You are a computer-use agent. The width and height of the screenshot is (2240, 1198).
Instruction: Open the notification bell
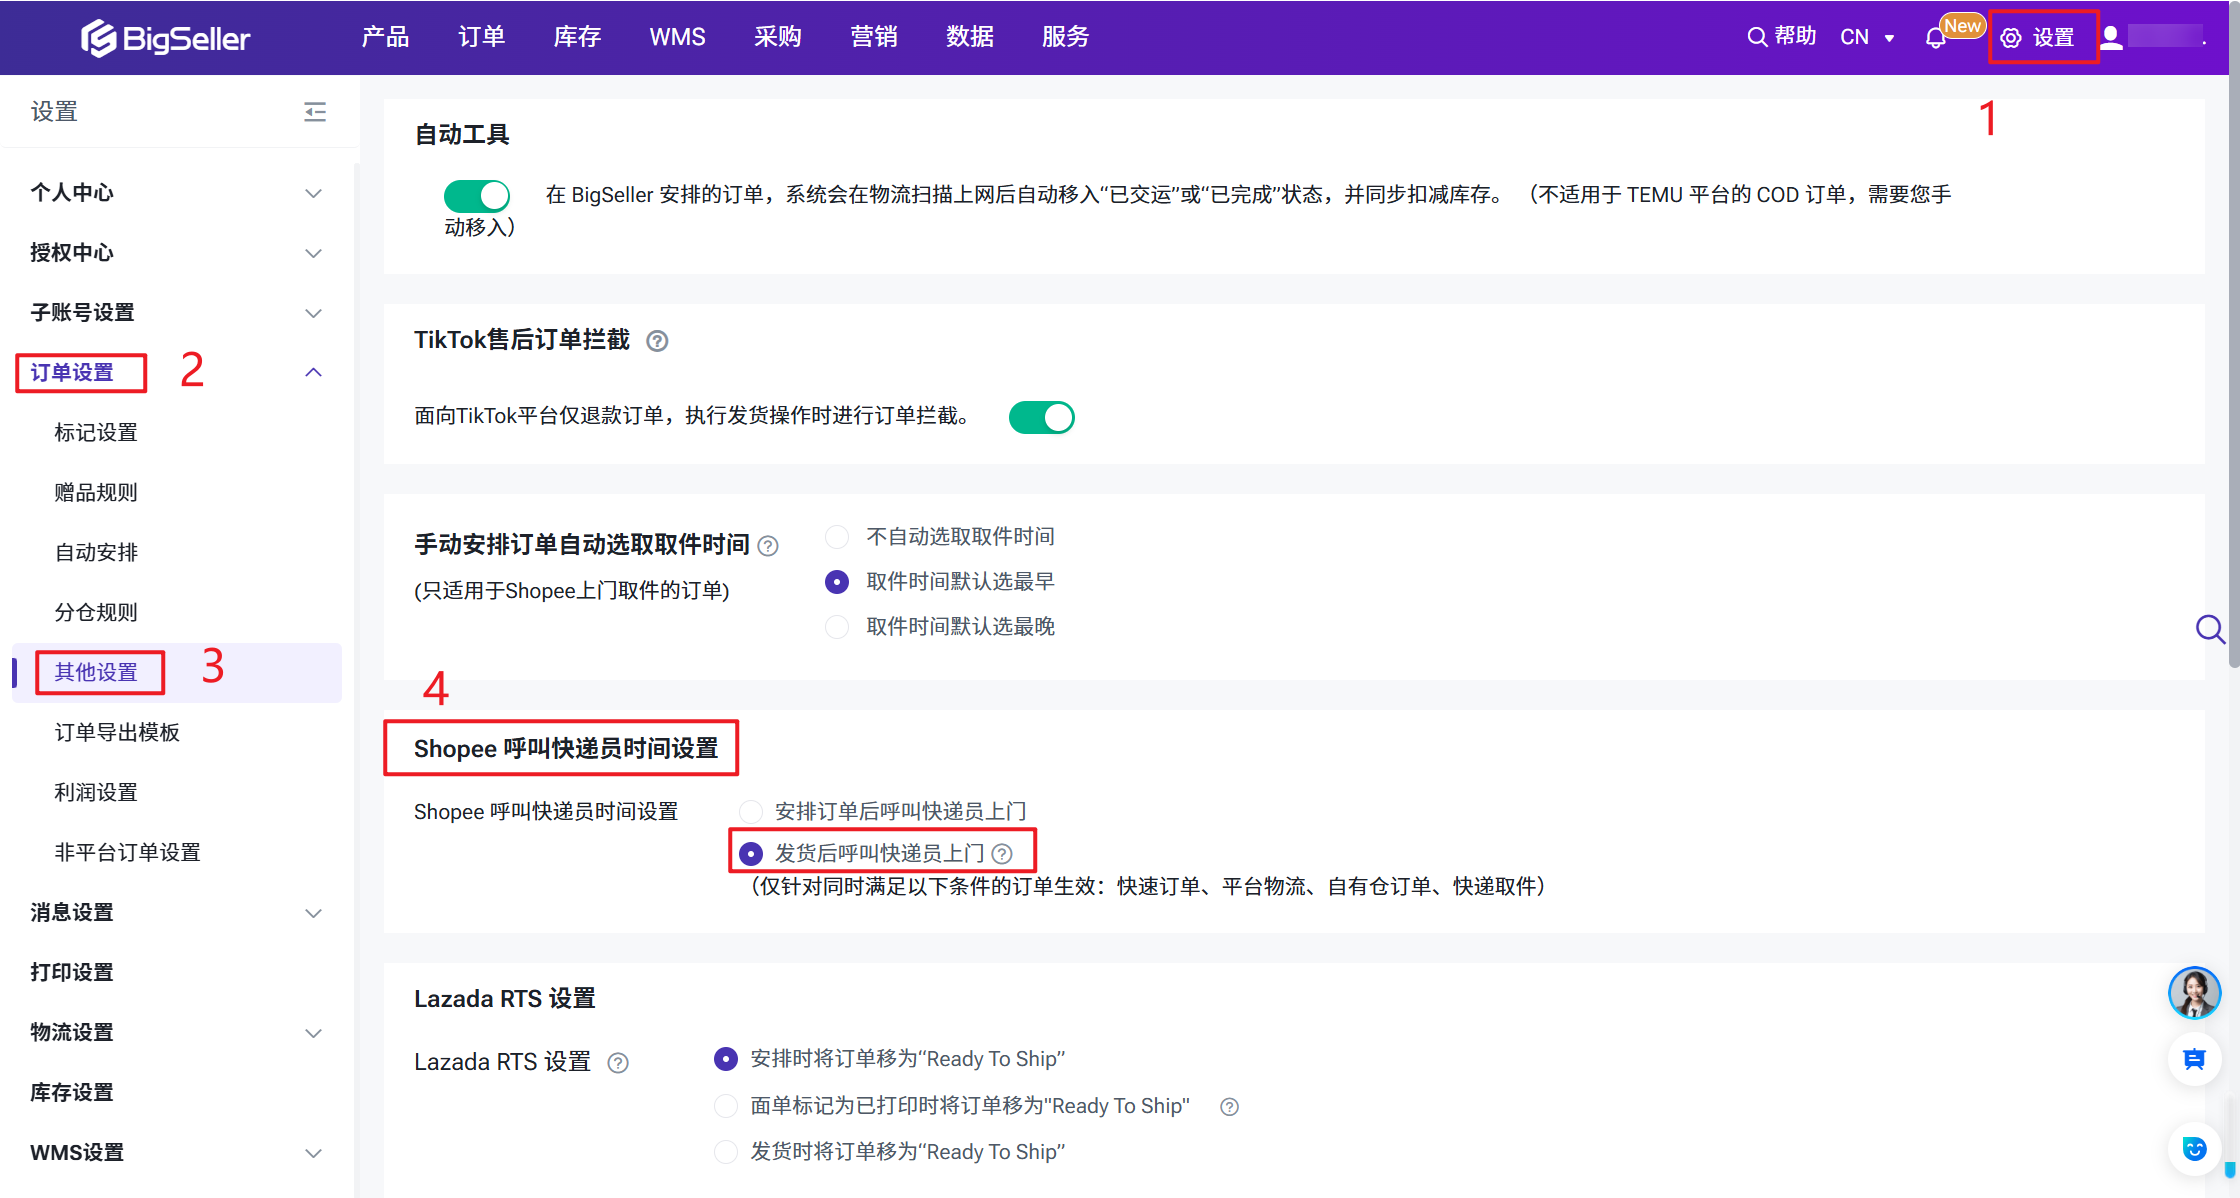1935,38
